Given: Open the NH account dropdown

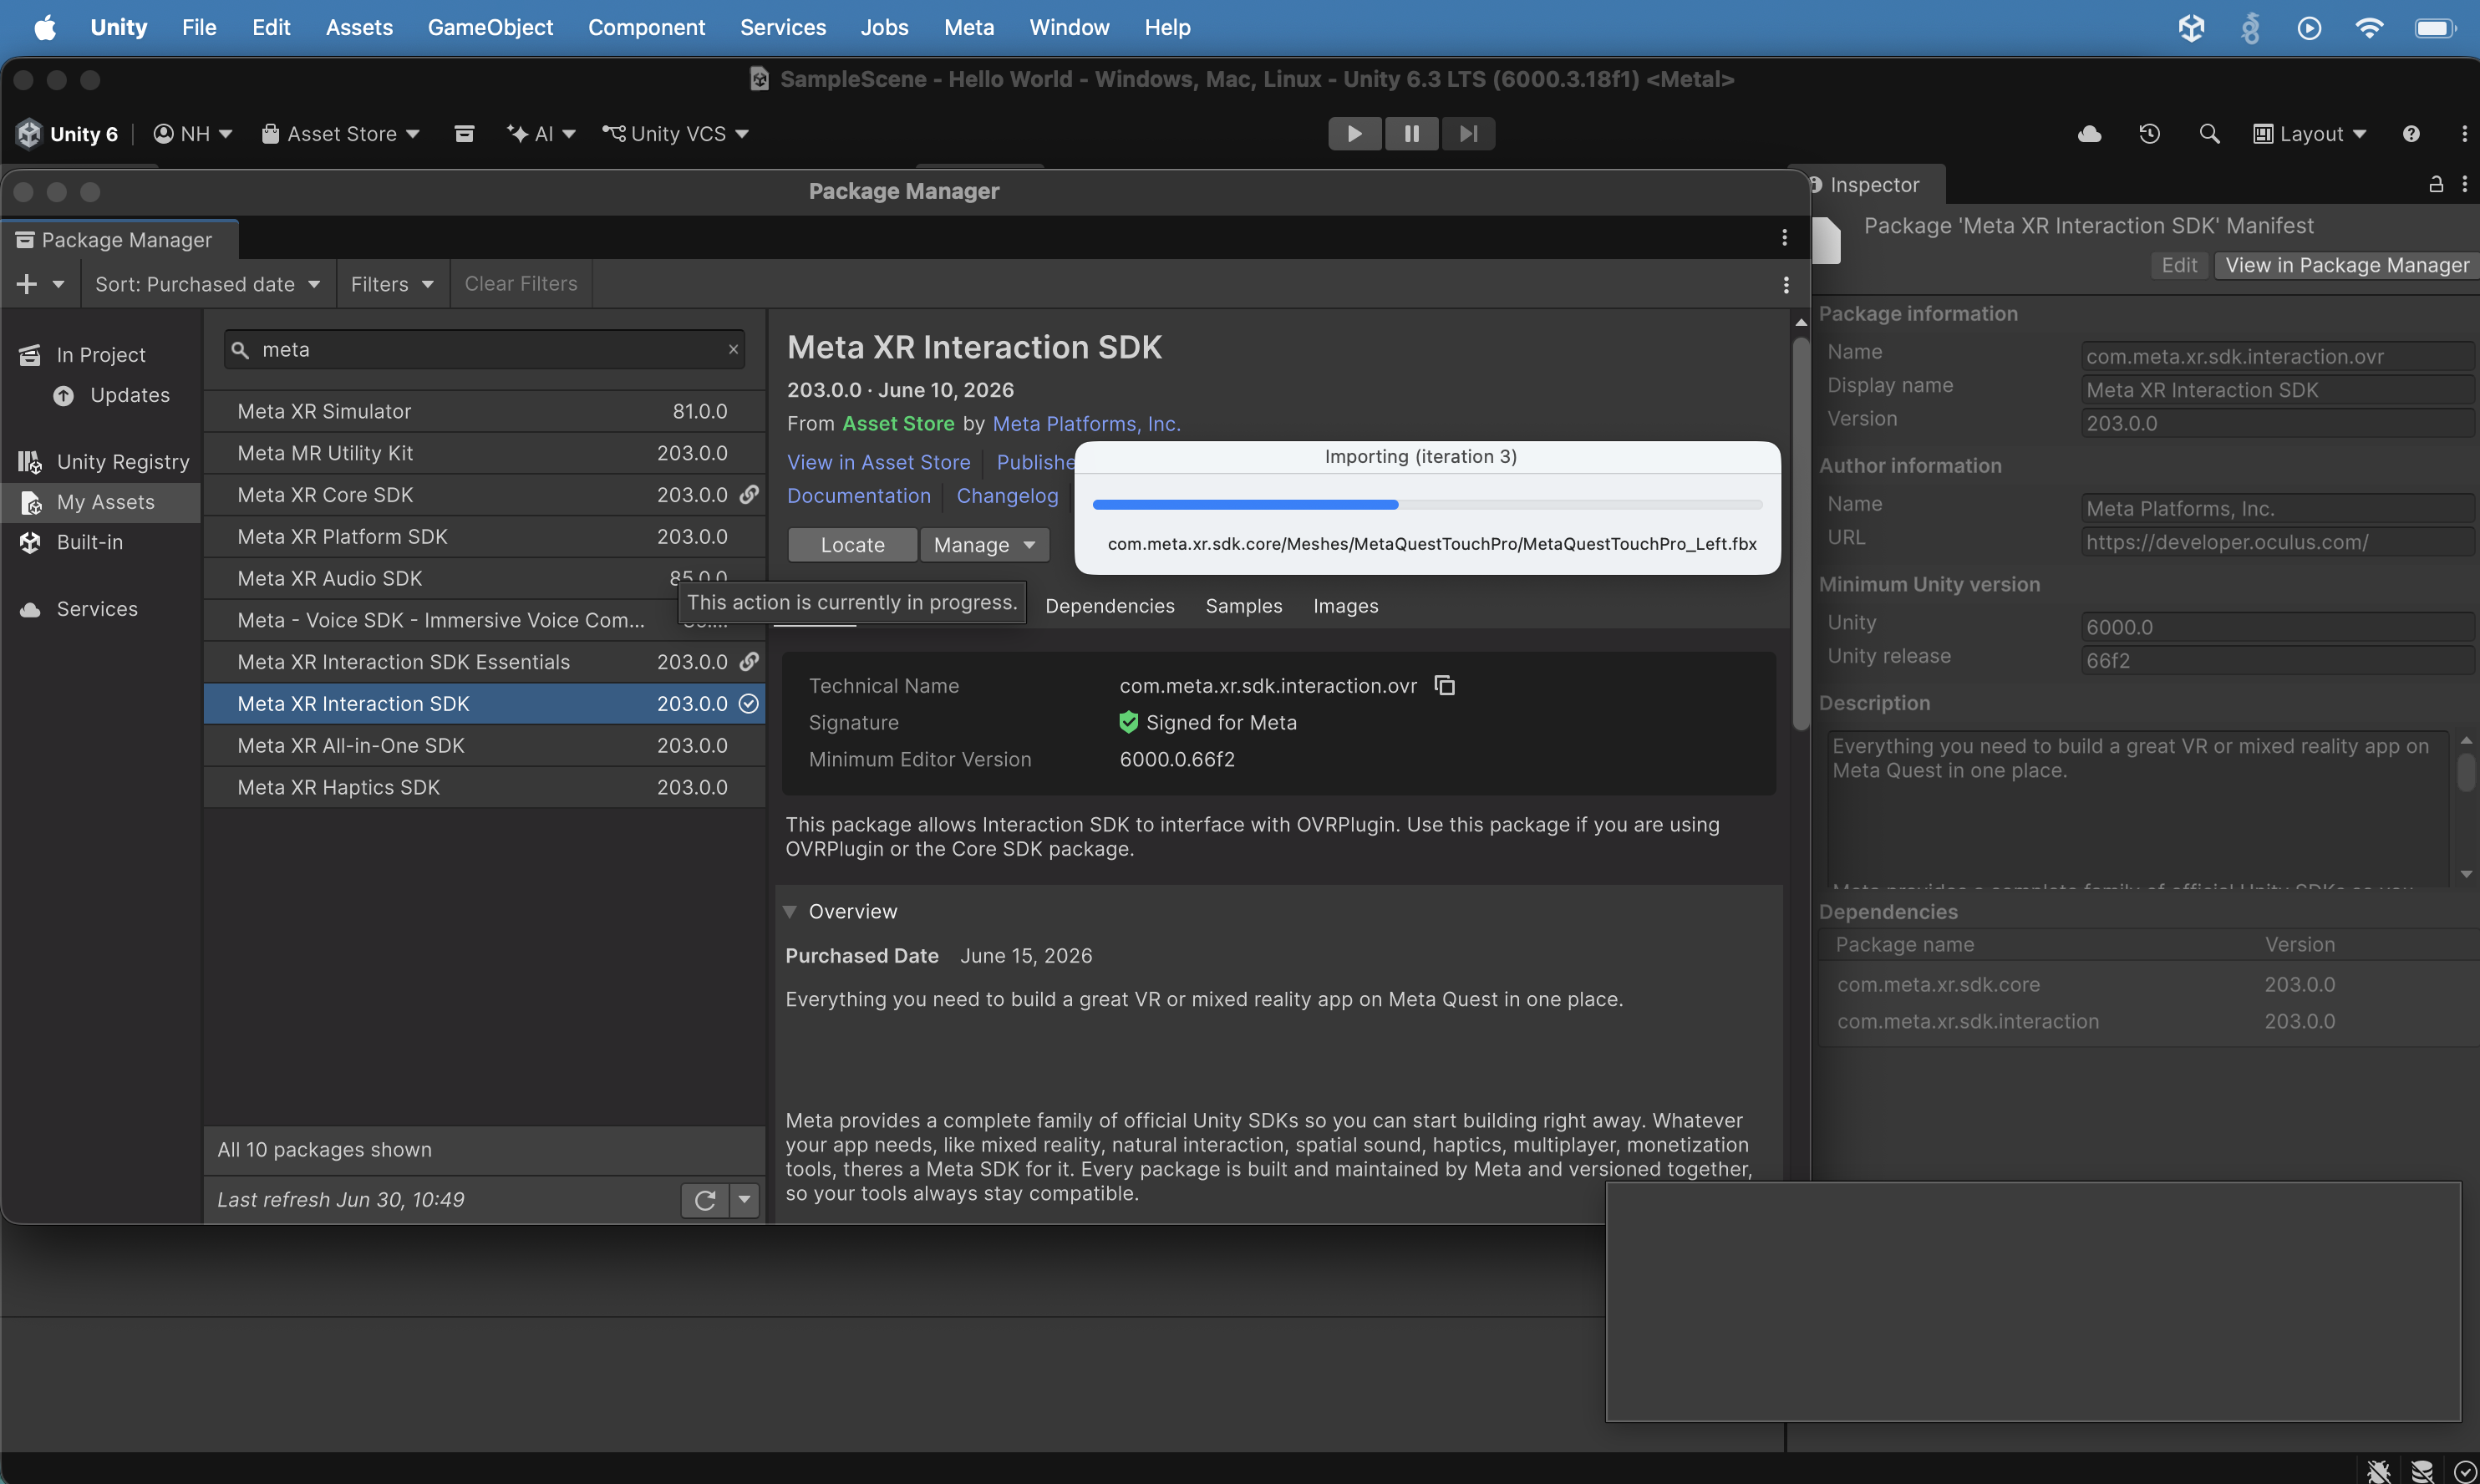Looking at the screenshot, I should point(192,133).
